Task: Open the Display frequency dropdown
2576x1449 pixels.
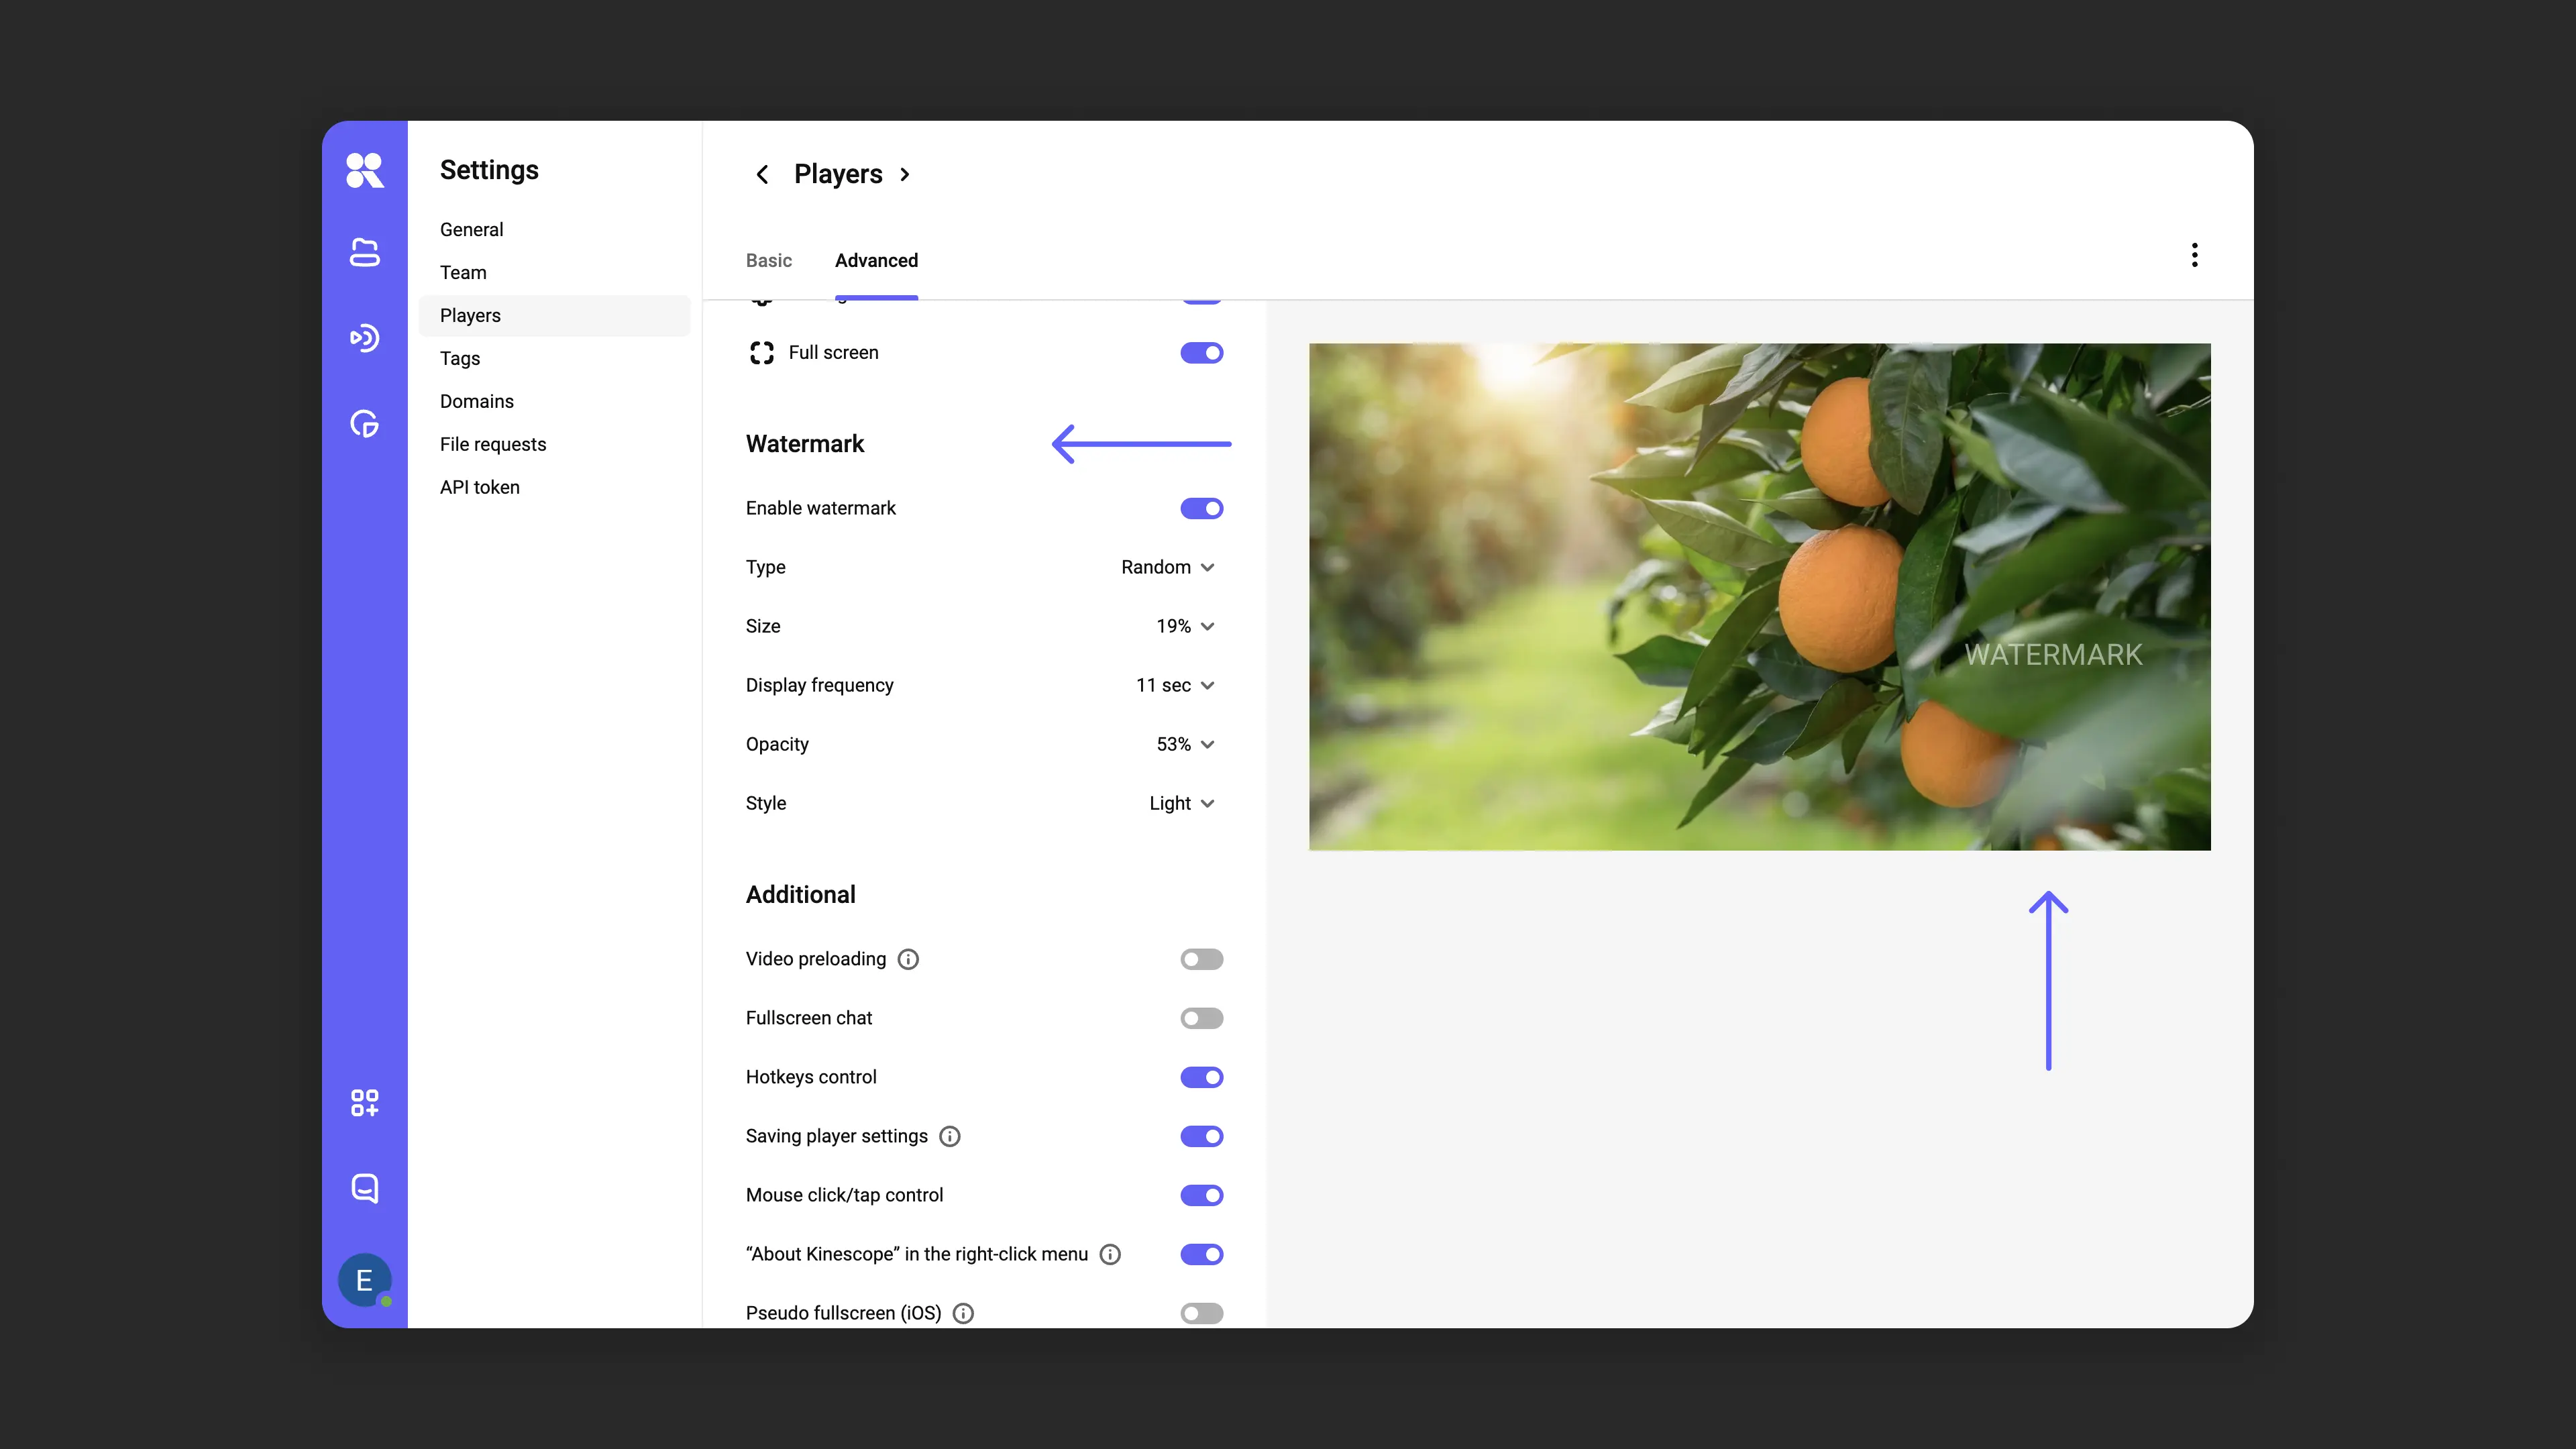Action: (1176, 685)
